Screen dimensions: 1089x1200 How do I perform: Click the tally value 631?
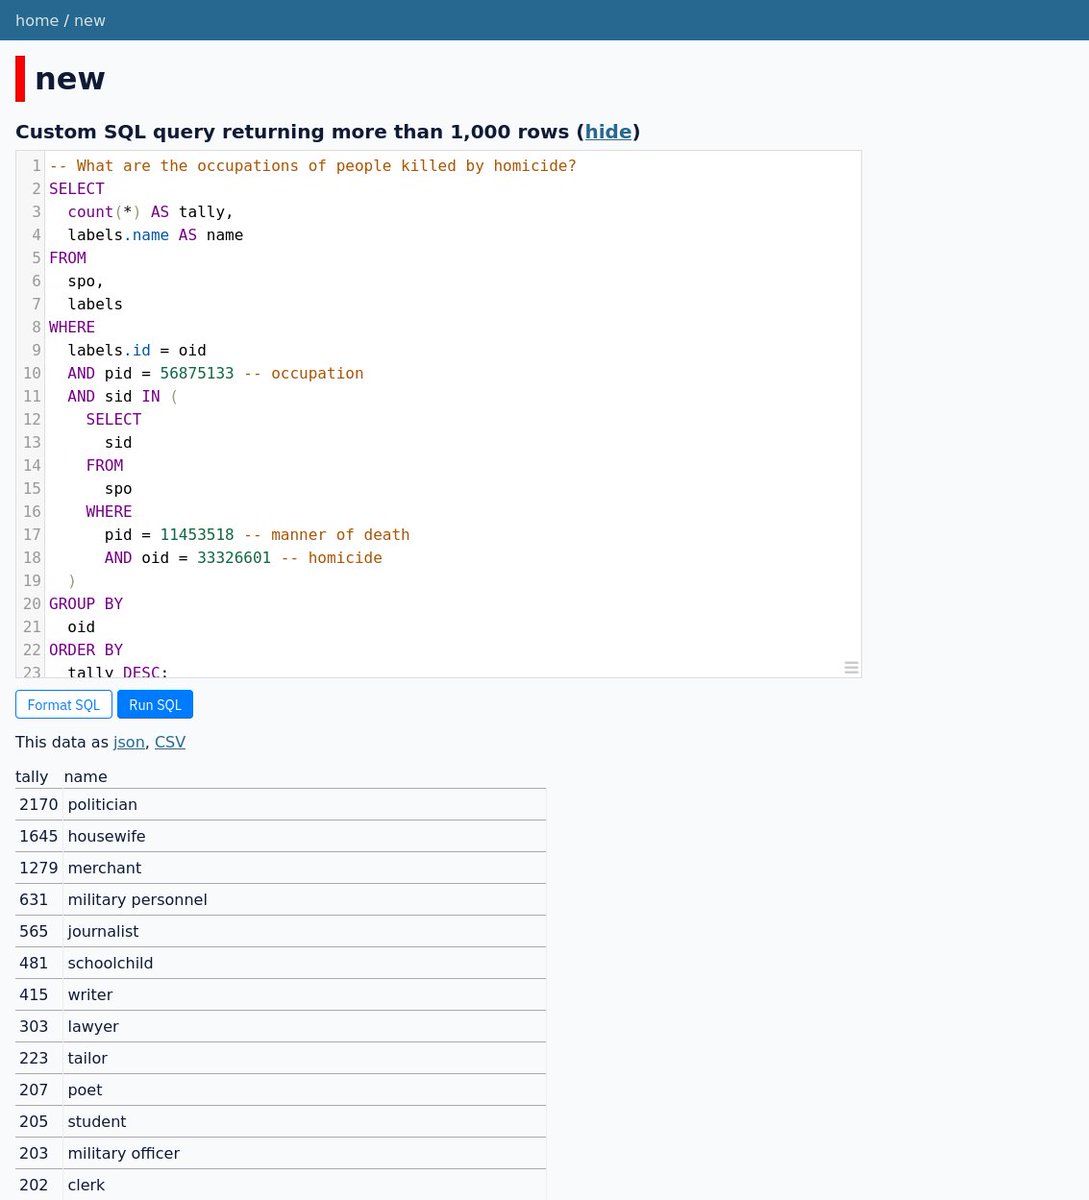pos(34,900)
